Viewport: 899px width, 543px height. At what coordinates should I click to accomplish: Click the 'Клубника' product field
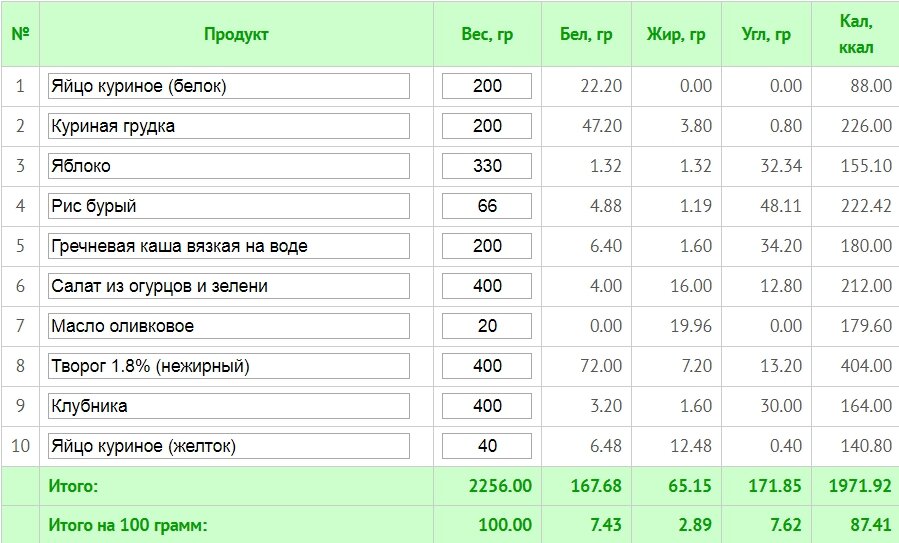point(229,406)
